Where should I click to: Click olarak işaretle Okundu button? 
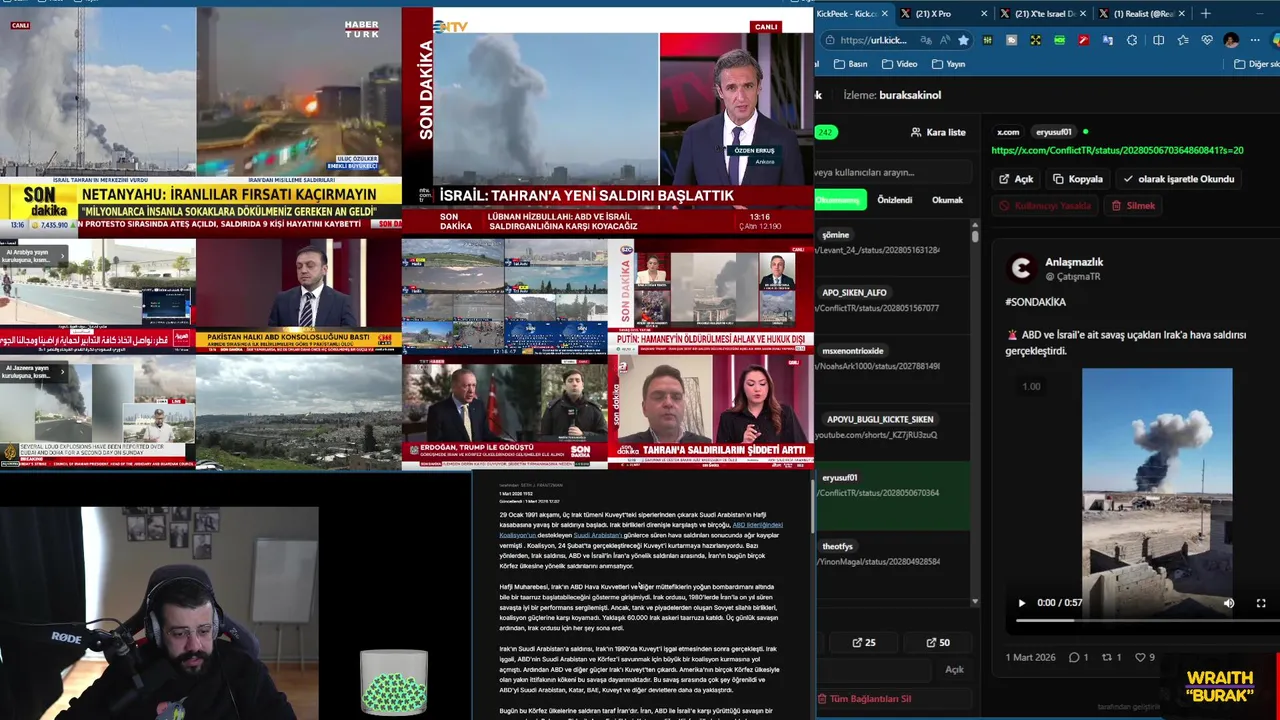pos(1179,179)
